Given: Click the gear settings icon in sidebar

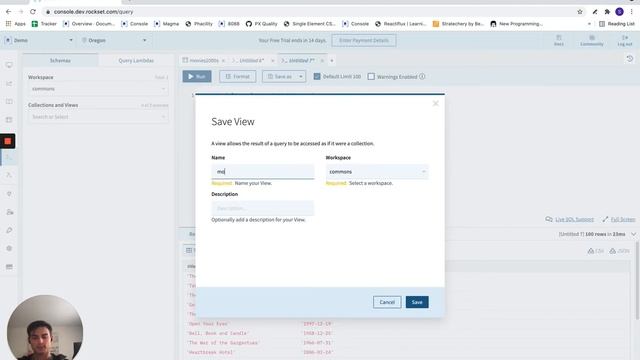Looking at the screenshot, I should 9,248.
